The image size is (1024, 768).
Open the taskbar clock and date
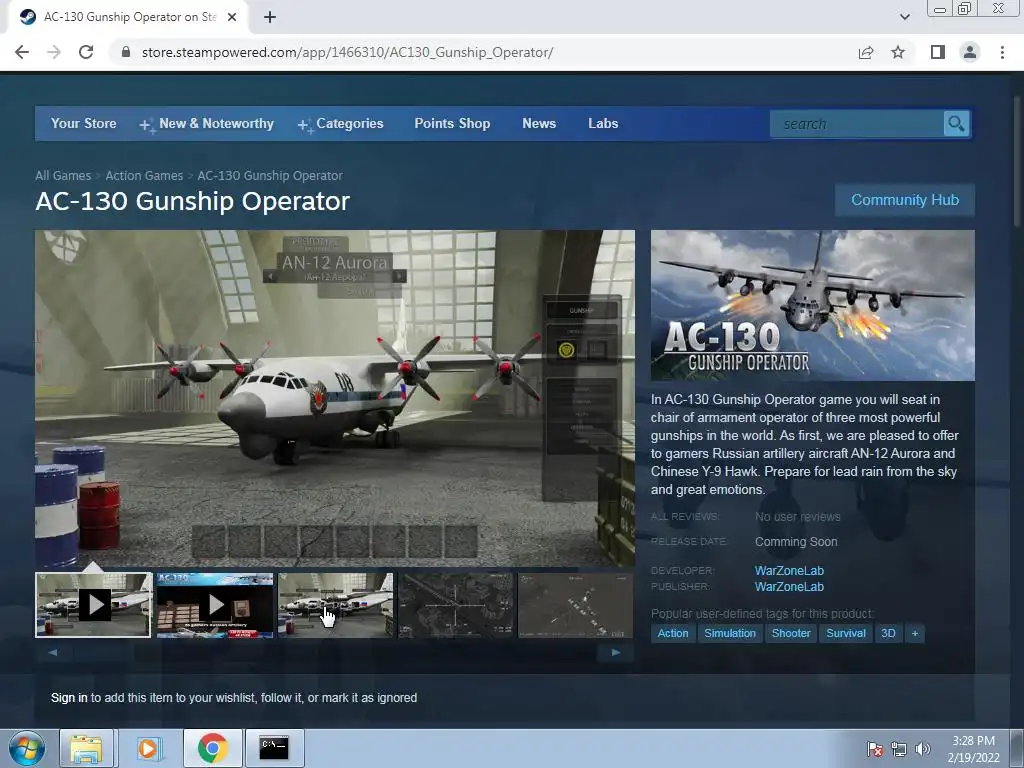pyautogui.click(x=973, y=749)
